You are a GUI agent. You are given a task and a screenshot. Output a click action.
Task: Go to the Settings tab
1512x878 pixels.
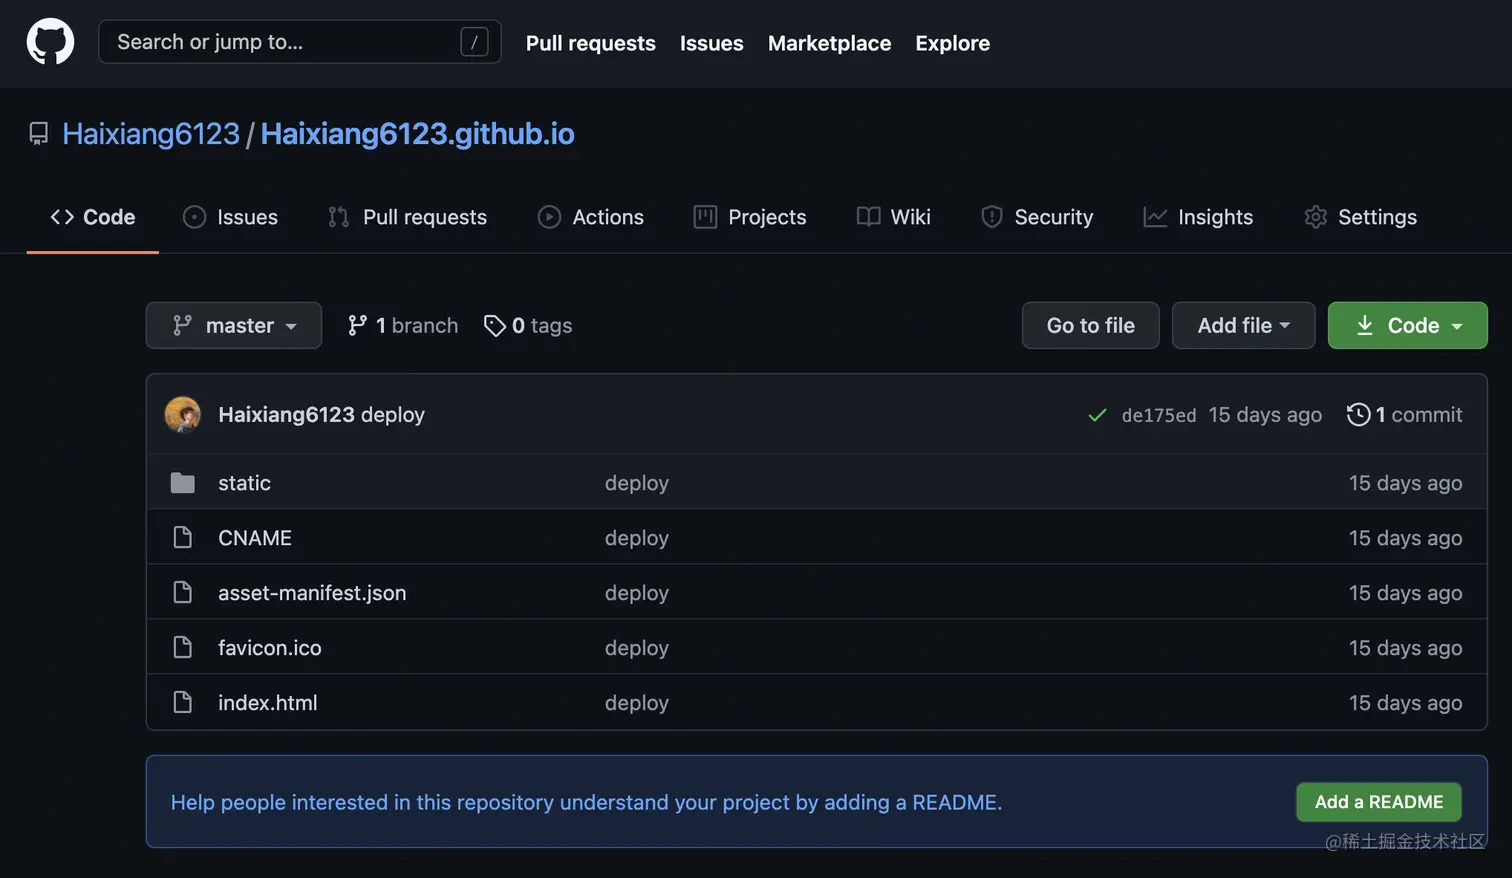[1361, 217]
